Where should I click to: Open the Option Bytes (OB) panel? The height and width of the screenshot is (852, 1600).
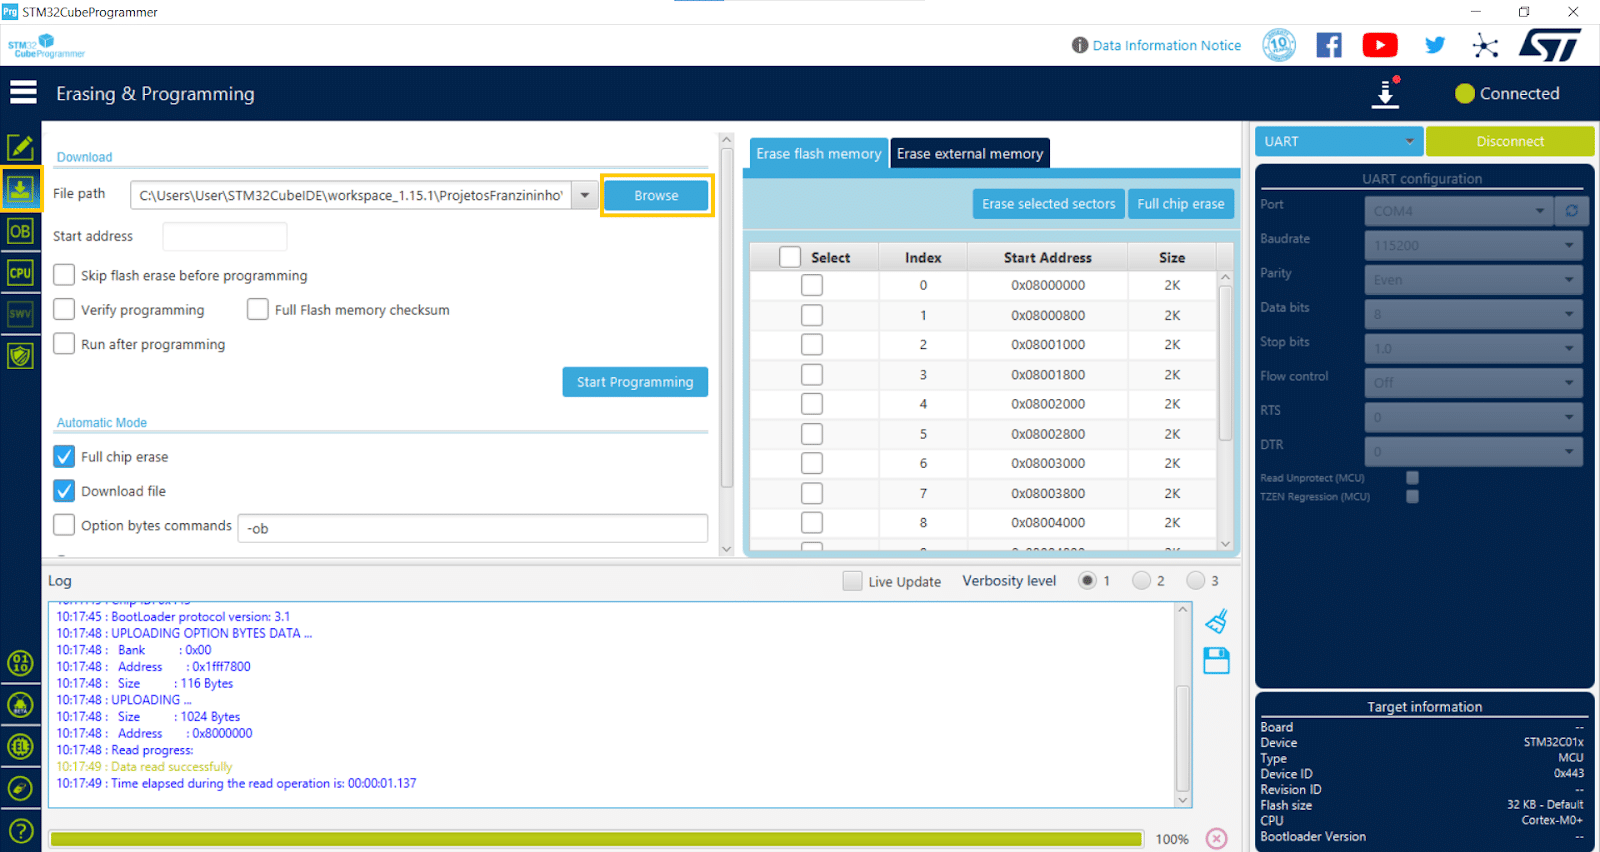pyautogui.click(x=20, y=231)
